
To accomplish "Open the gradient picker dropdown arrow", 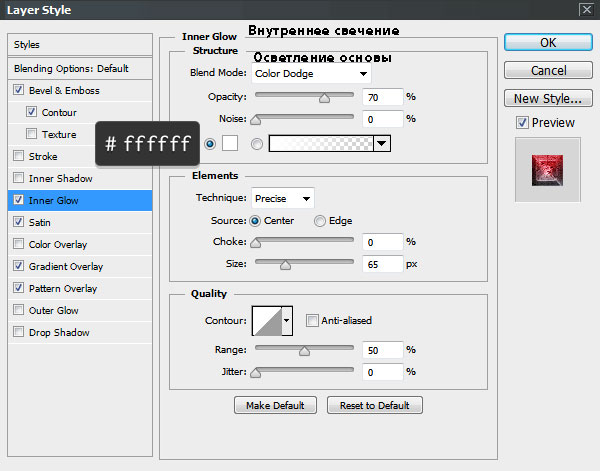I will tap(382, 143).
